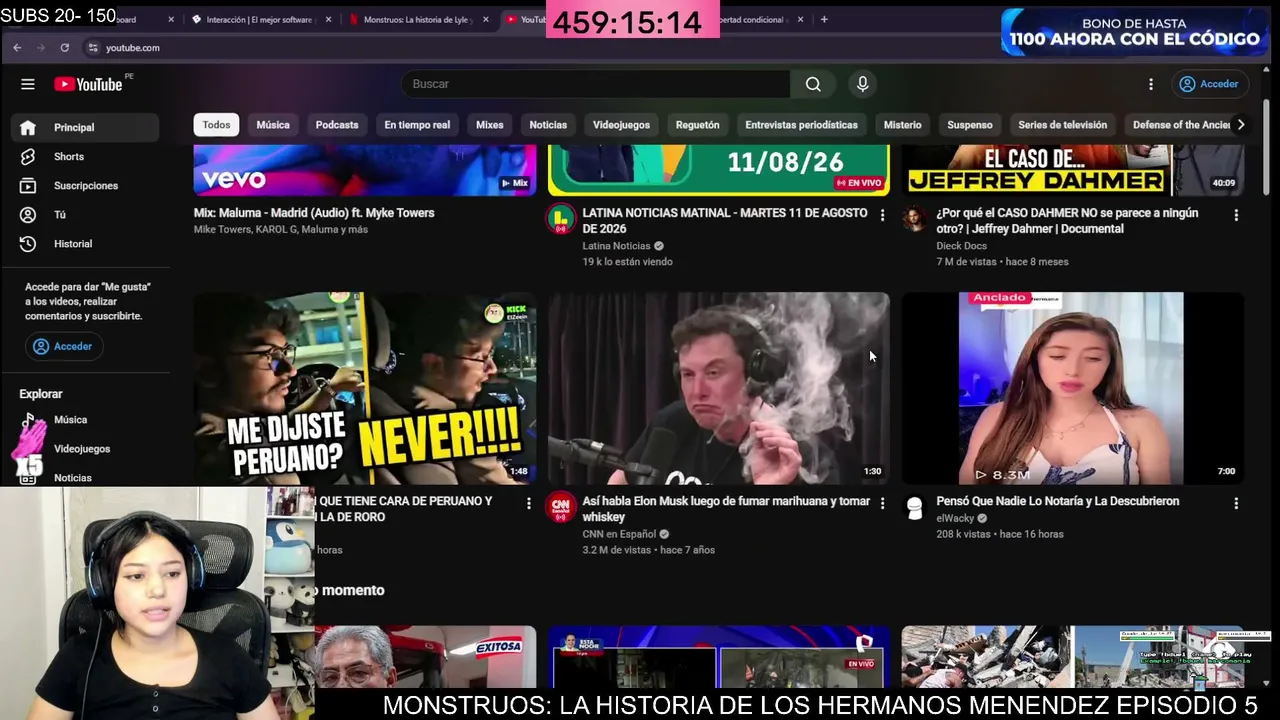Play the Jeffrey Dahmer video thumbnail
The height and width of the screenshot is (720, 1280).
[x=1073, y=170]
